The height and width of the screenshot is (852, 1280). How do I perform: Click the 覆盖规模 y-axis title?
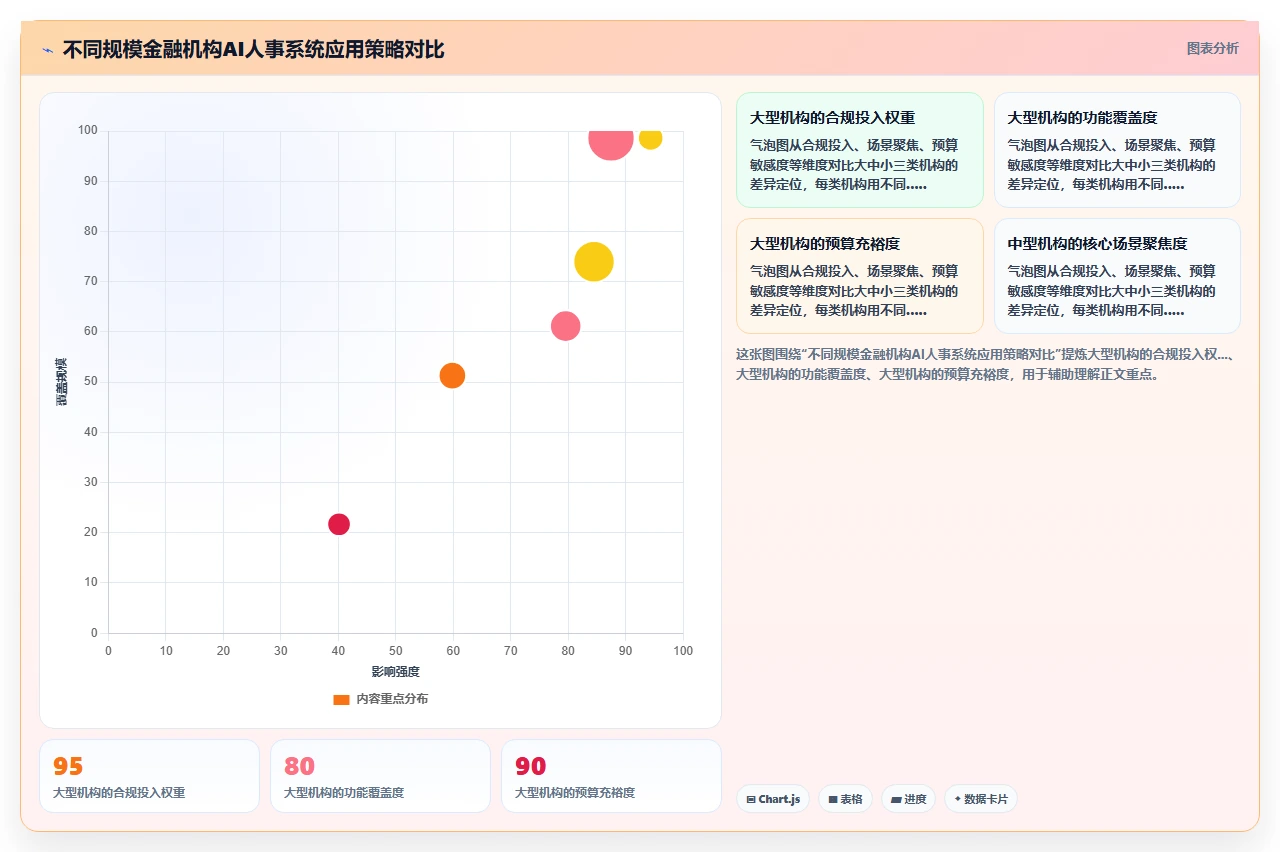pyautogui.click(x=62, y=382)
